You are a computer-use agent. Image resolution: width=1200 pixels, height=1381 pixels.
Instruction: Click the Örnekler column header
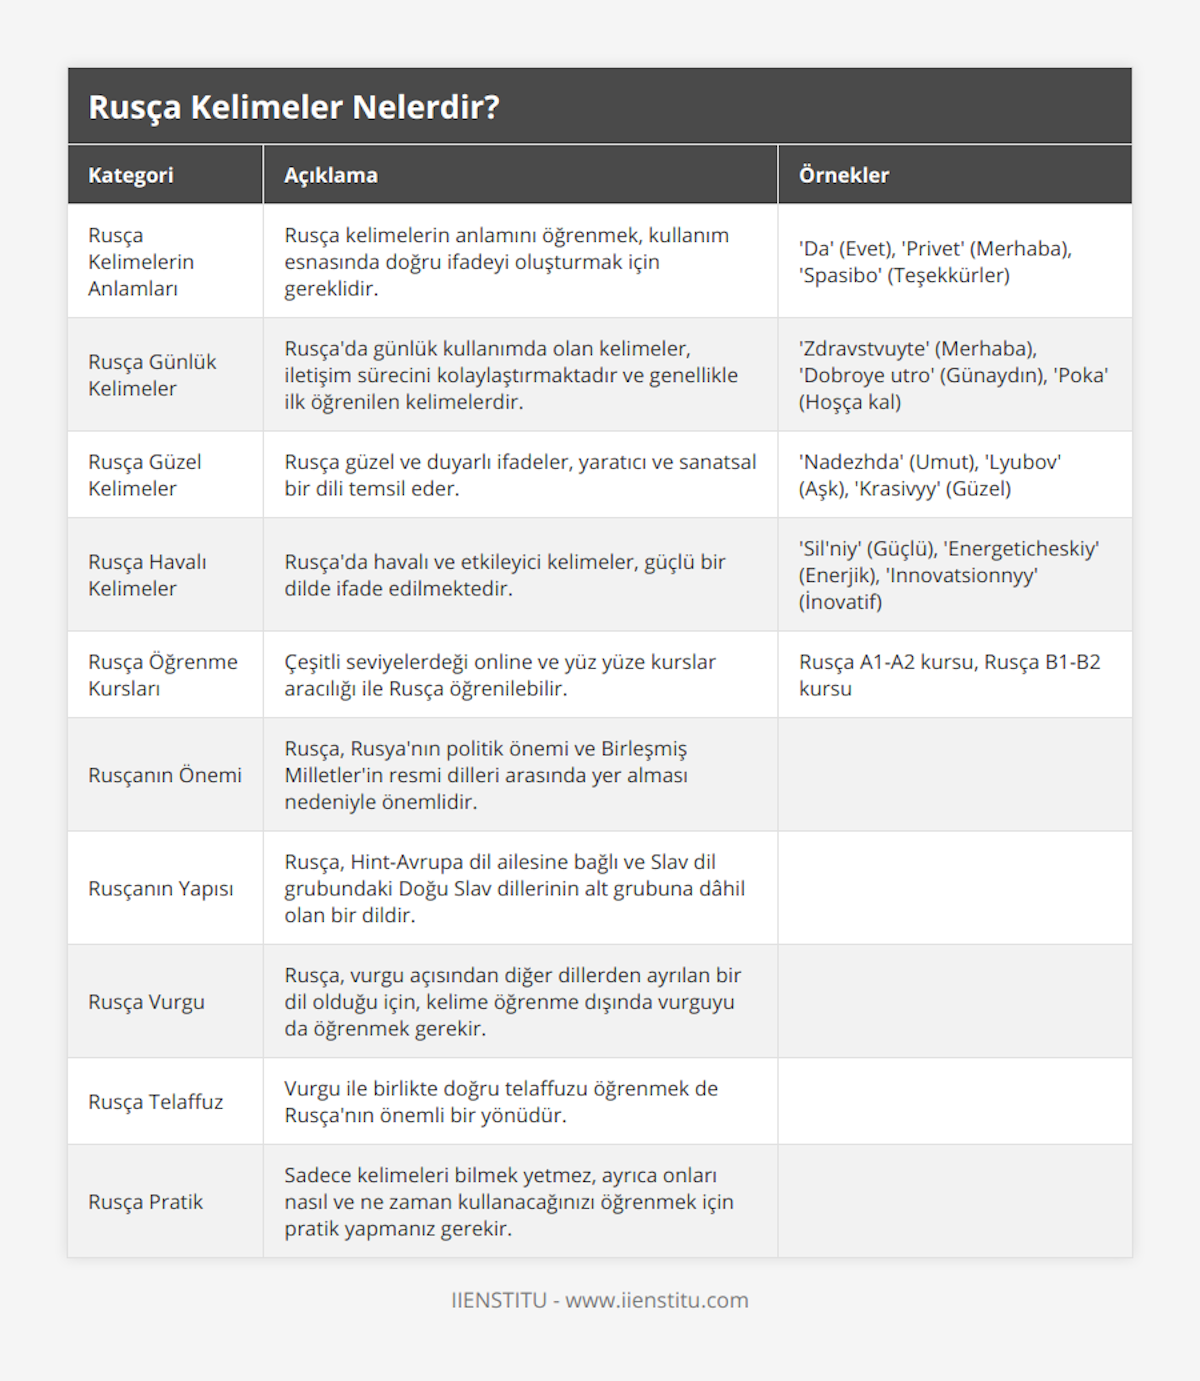tap(844, 175)
